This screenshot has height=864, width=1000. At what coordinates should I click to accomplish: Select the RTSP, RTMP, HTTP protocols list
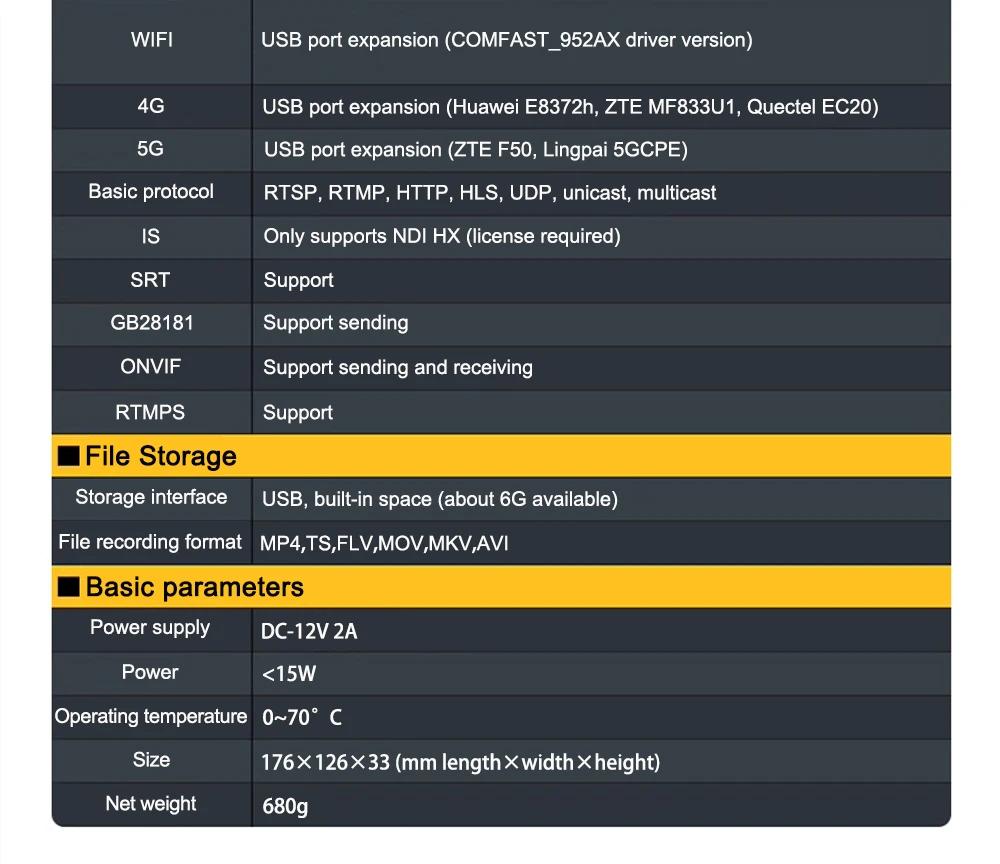[x=489, y=193]
